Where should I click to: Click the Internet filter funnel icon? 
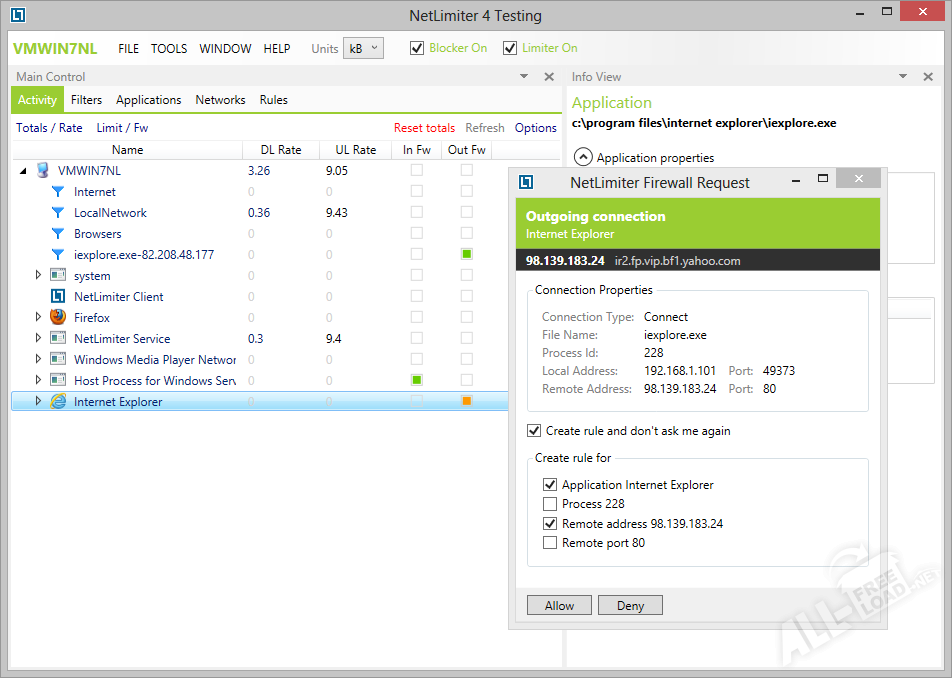[58, 192]
